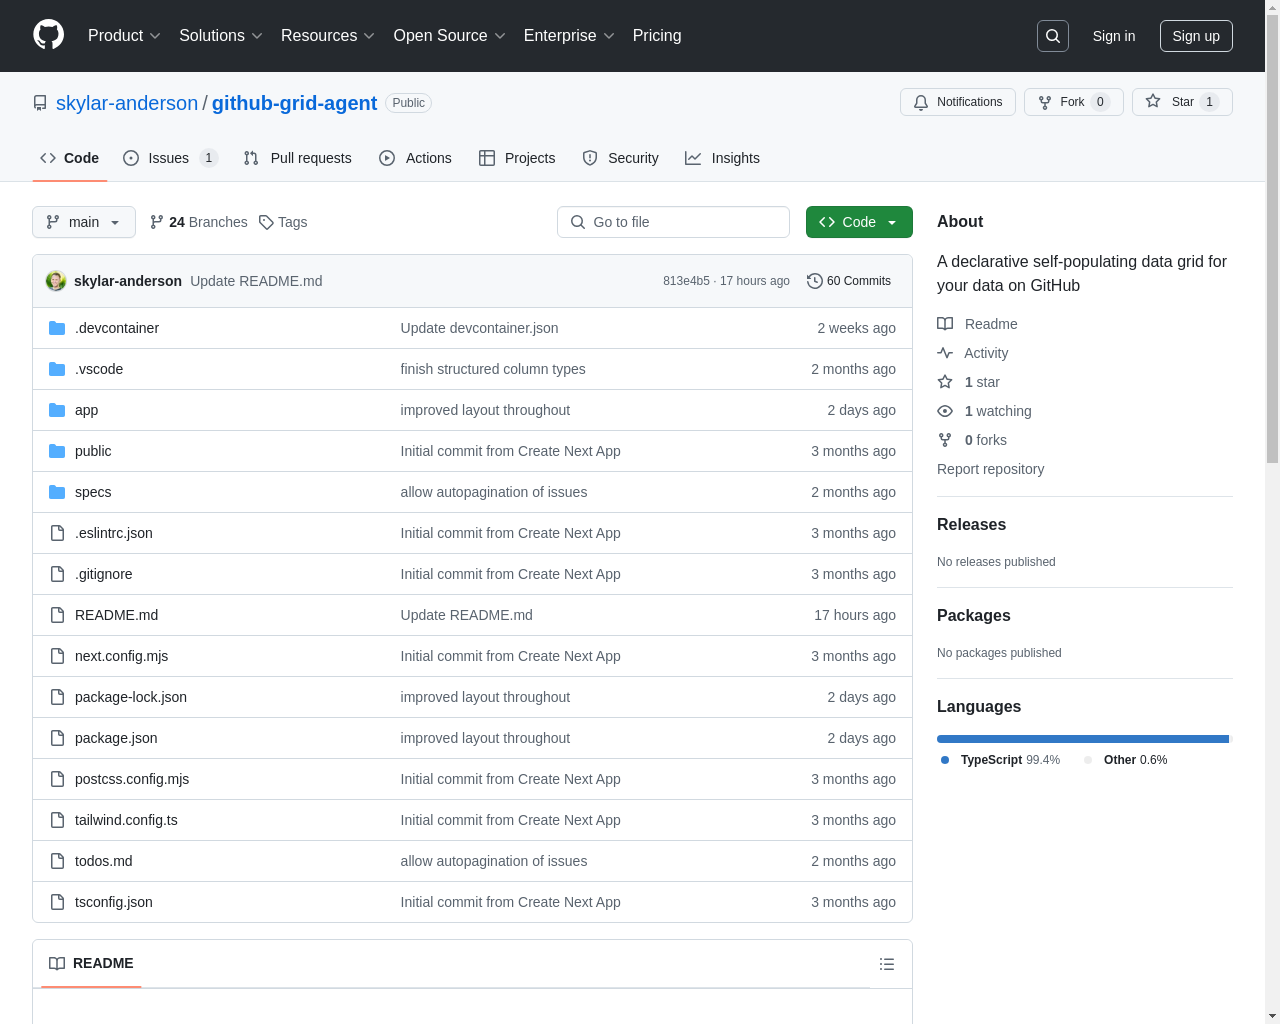
Task: Open the github-grid-agent repo link
Action: pos(294,103)
